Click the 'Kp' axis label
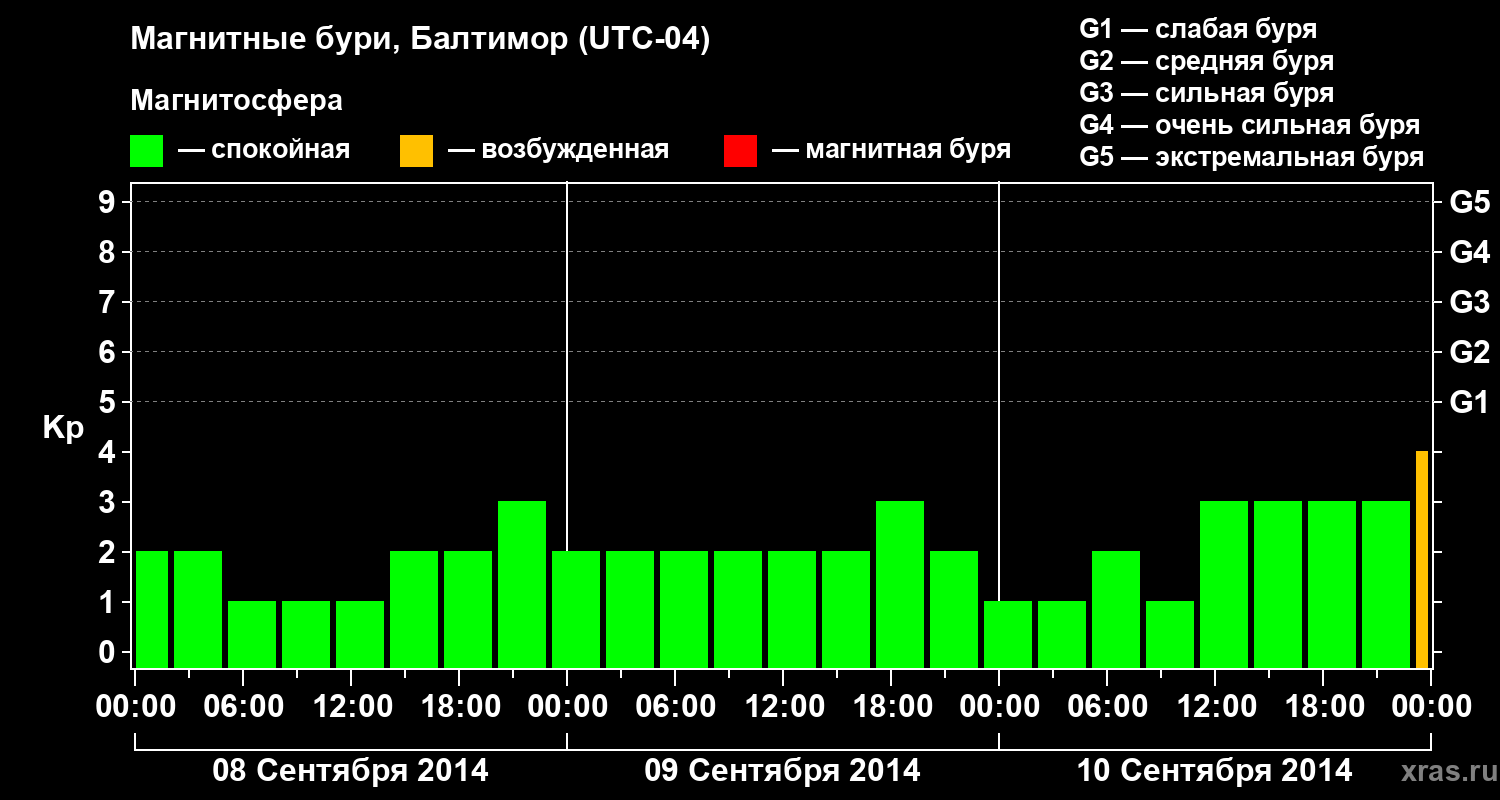The height and width of the screenshot is (800, 1500). click(63, 429)
